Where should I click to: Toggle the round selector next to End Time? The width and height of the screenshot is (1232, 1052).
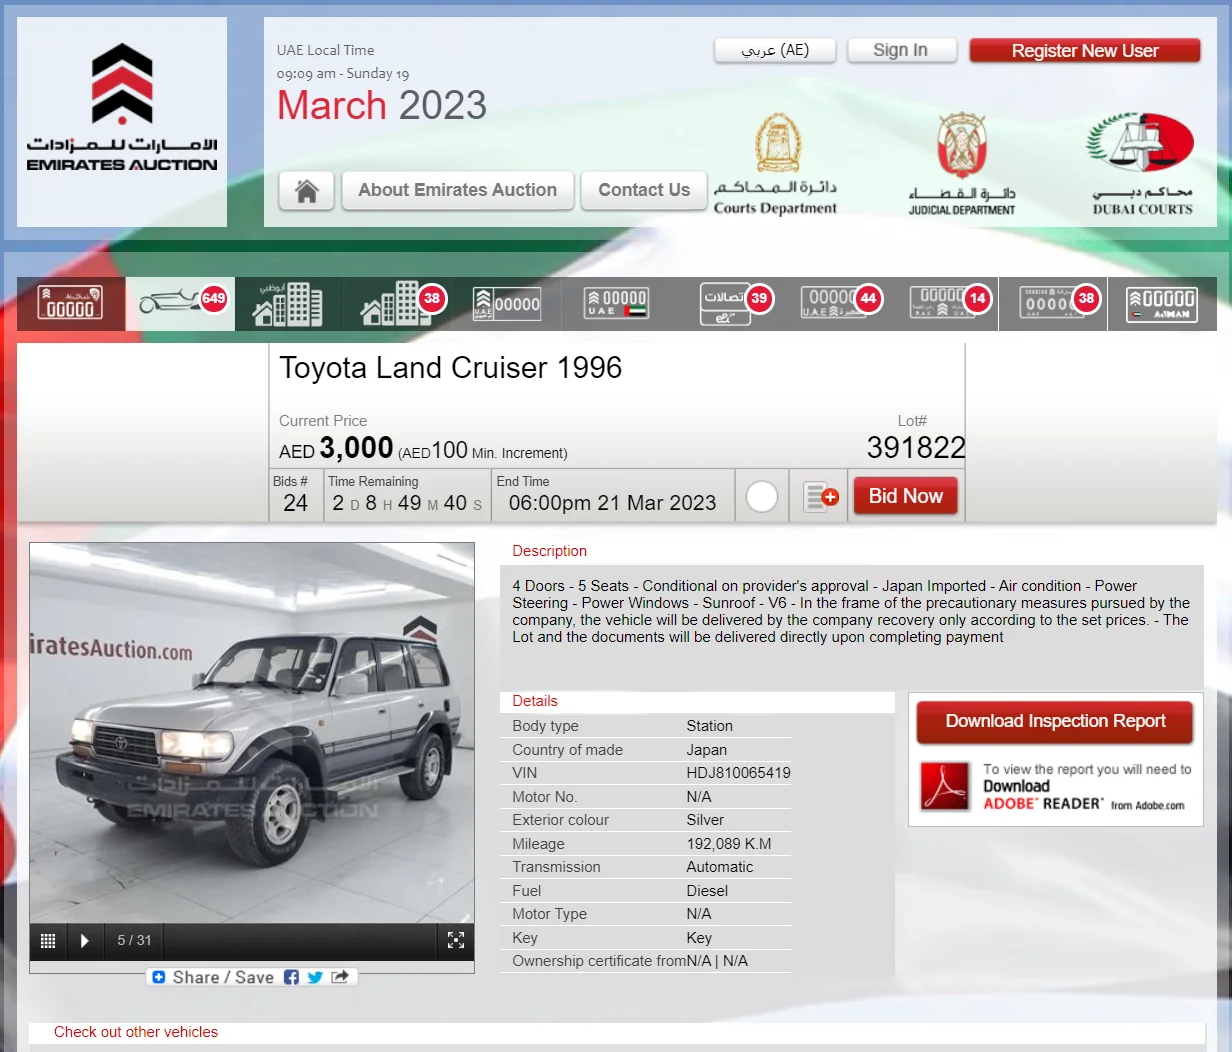[762, 496]
